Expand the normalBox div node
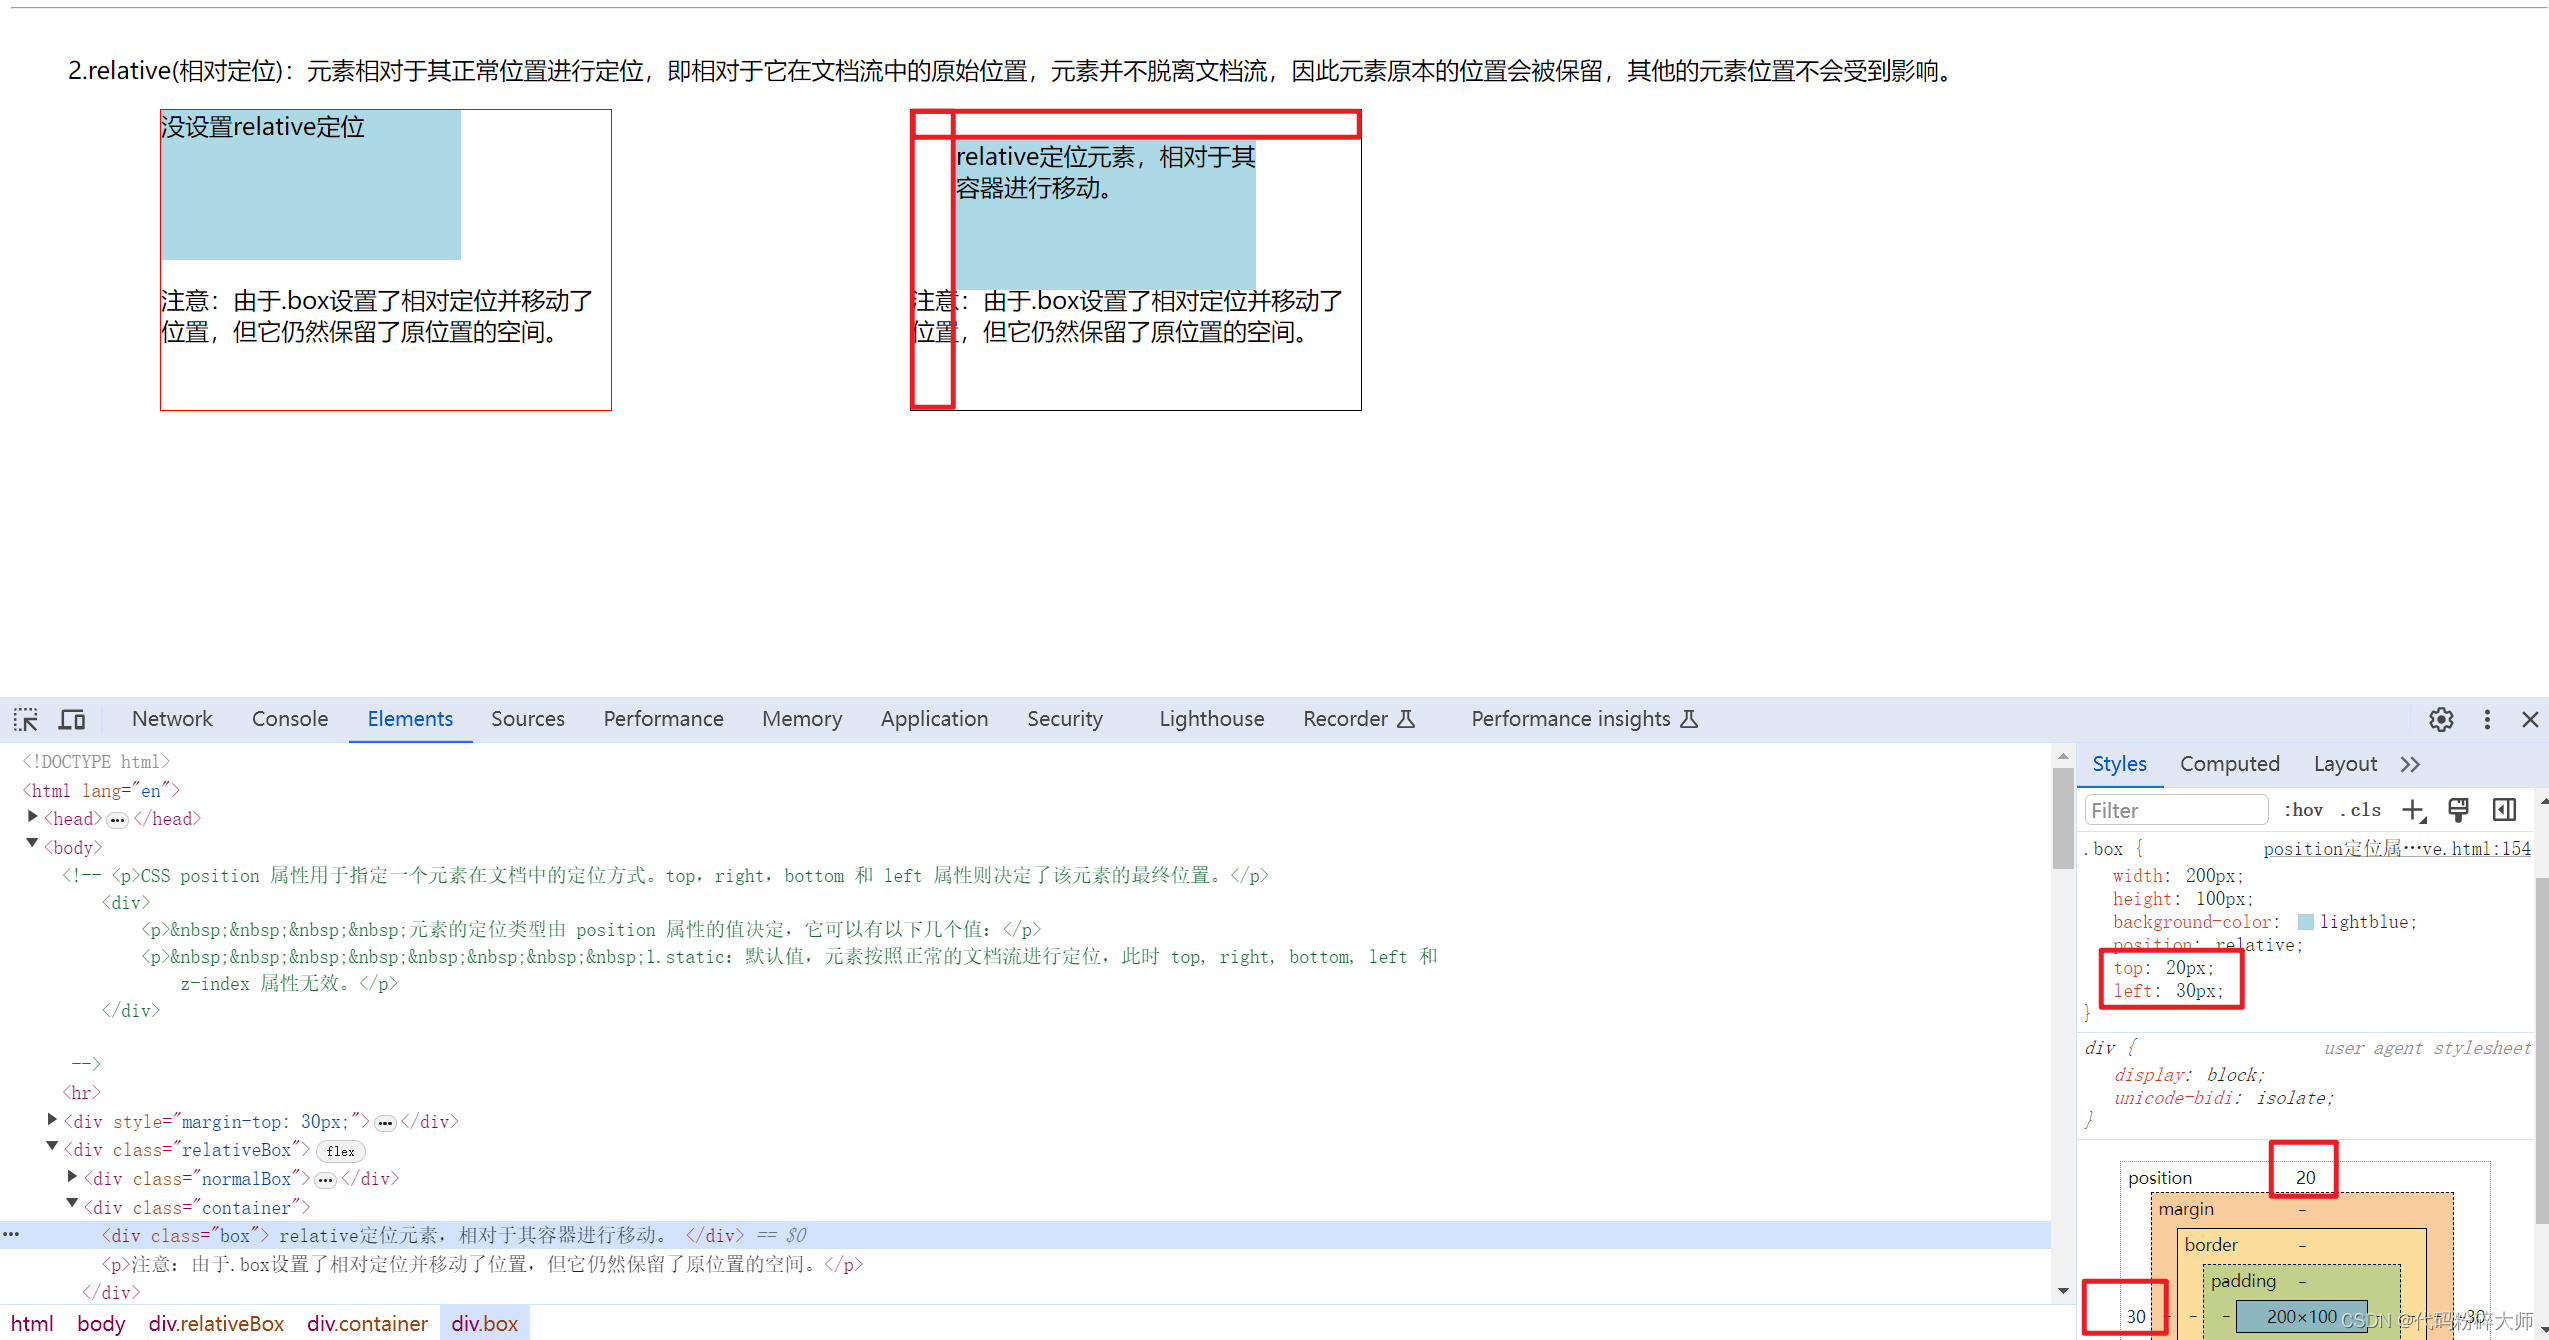2549x1340 pixels. [x=72, y=1177]
